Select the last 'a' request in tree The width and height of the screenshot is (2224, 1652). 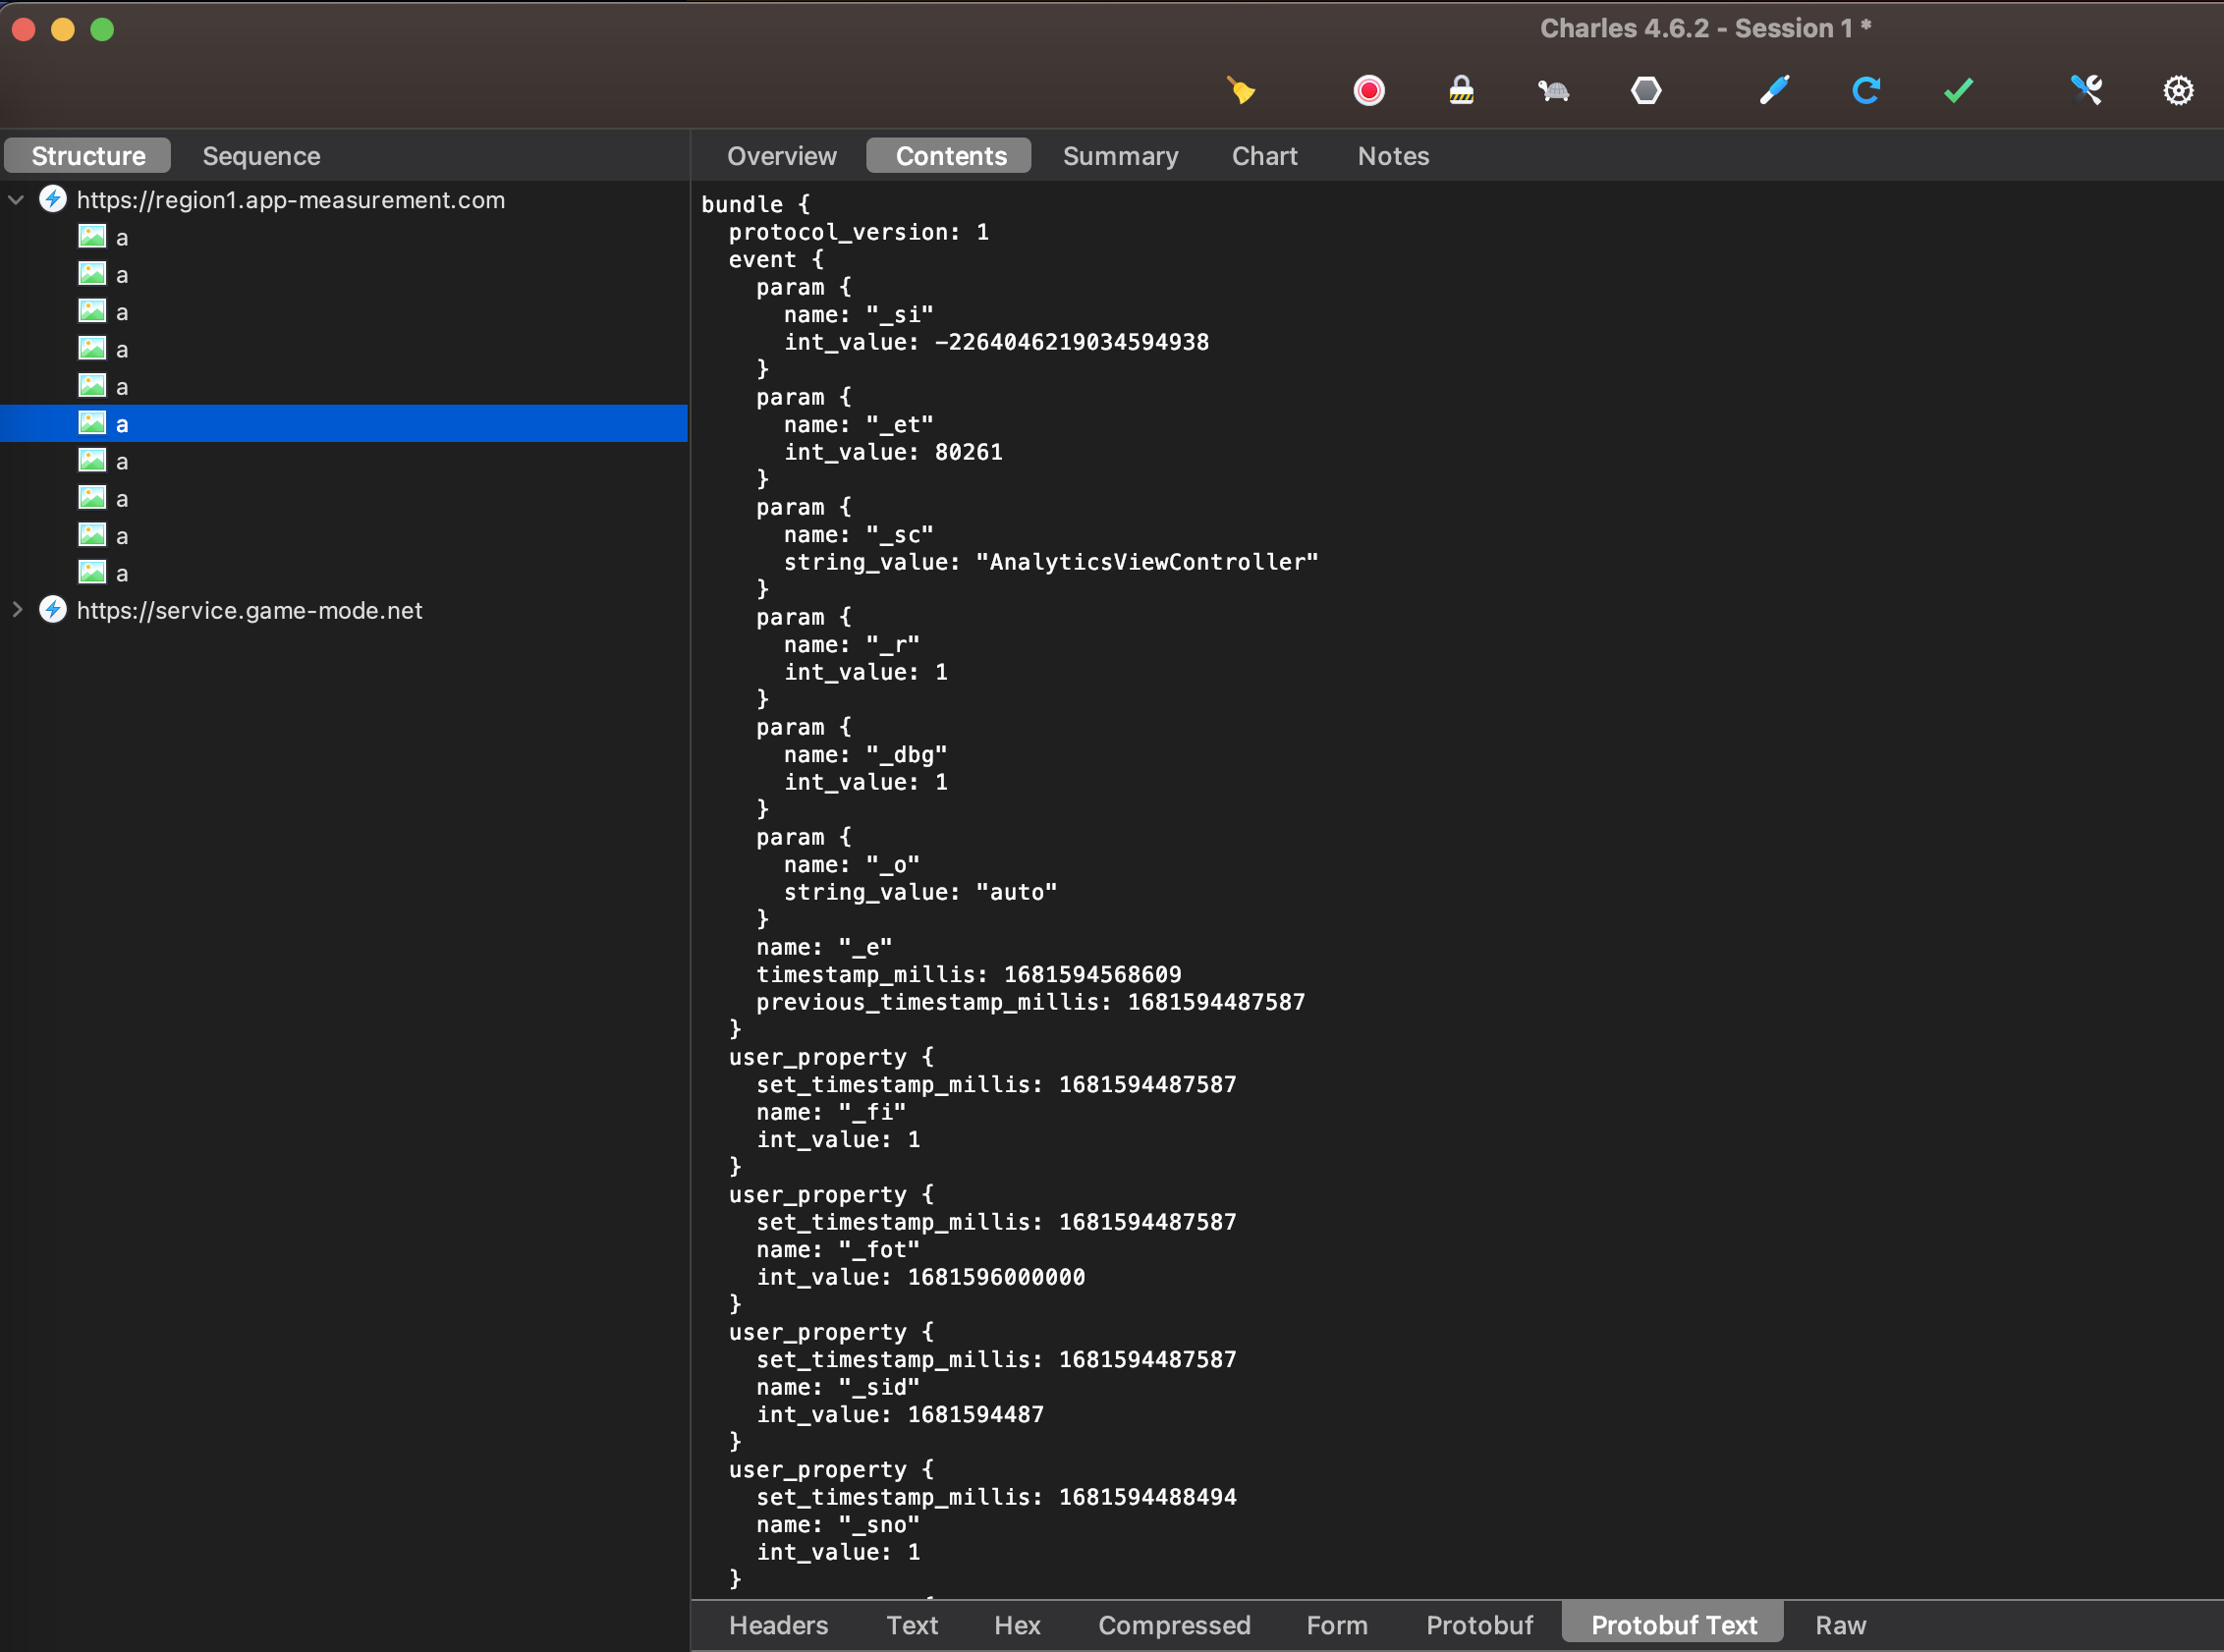click(x=121, y=573)
